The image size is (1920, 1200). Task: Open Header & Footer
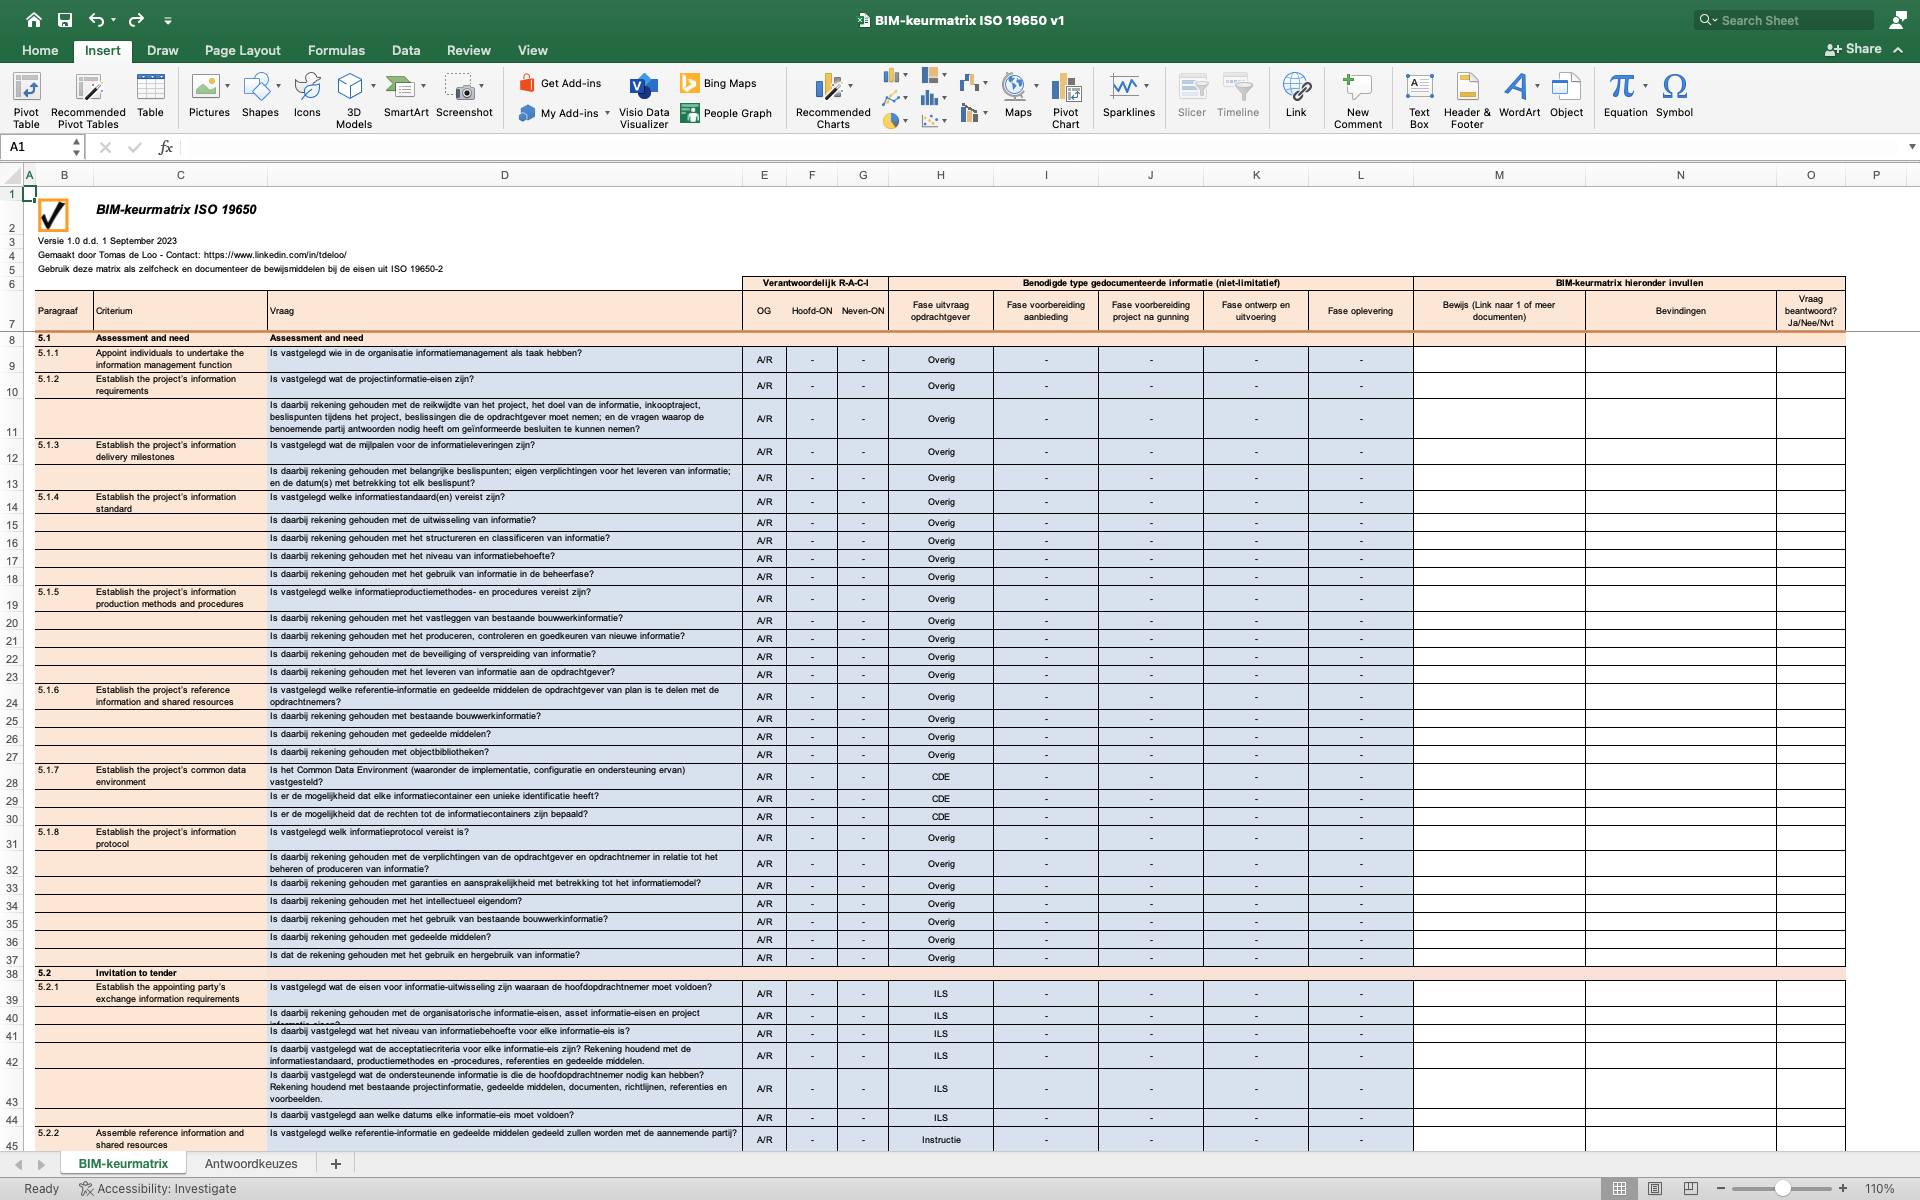(x=1467, y=100)
